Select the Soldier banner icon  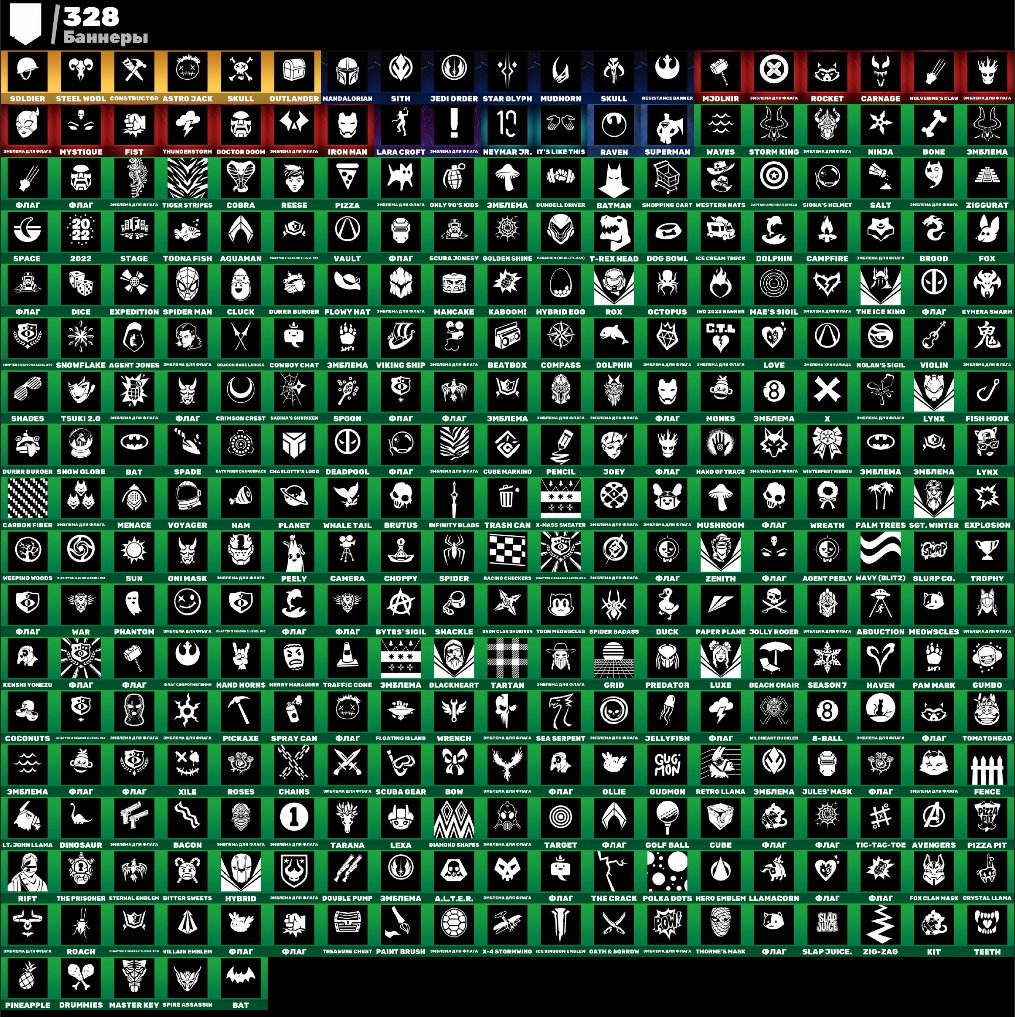[28, 72]
